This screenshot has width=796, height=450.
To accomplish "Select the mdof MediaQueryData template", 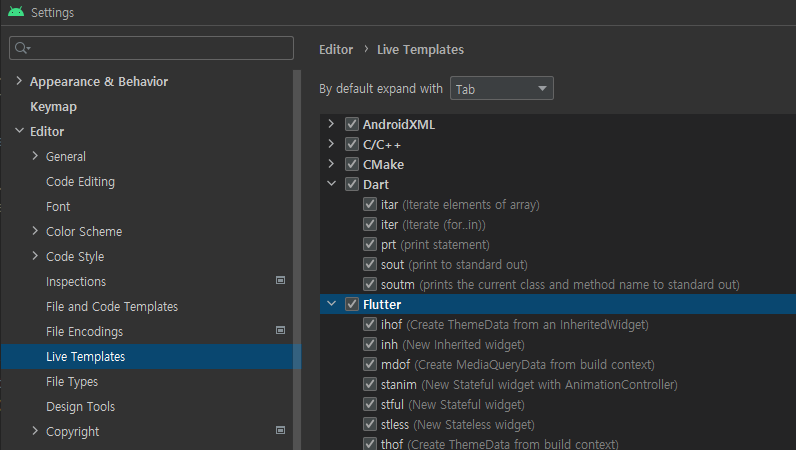I will (518, 364).
